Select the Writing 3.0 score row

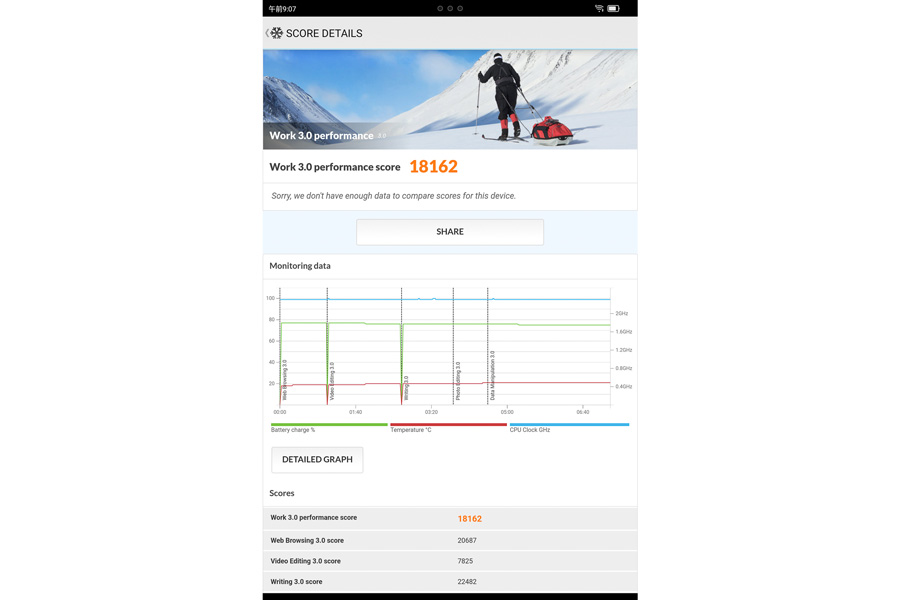click(x=450, y=582)
